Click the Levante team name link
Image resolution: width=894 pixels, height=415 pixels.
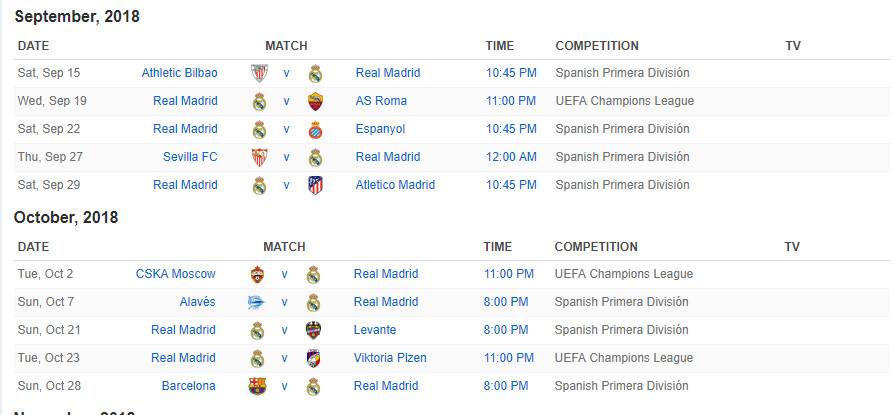point(375,330)
